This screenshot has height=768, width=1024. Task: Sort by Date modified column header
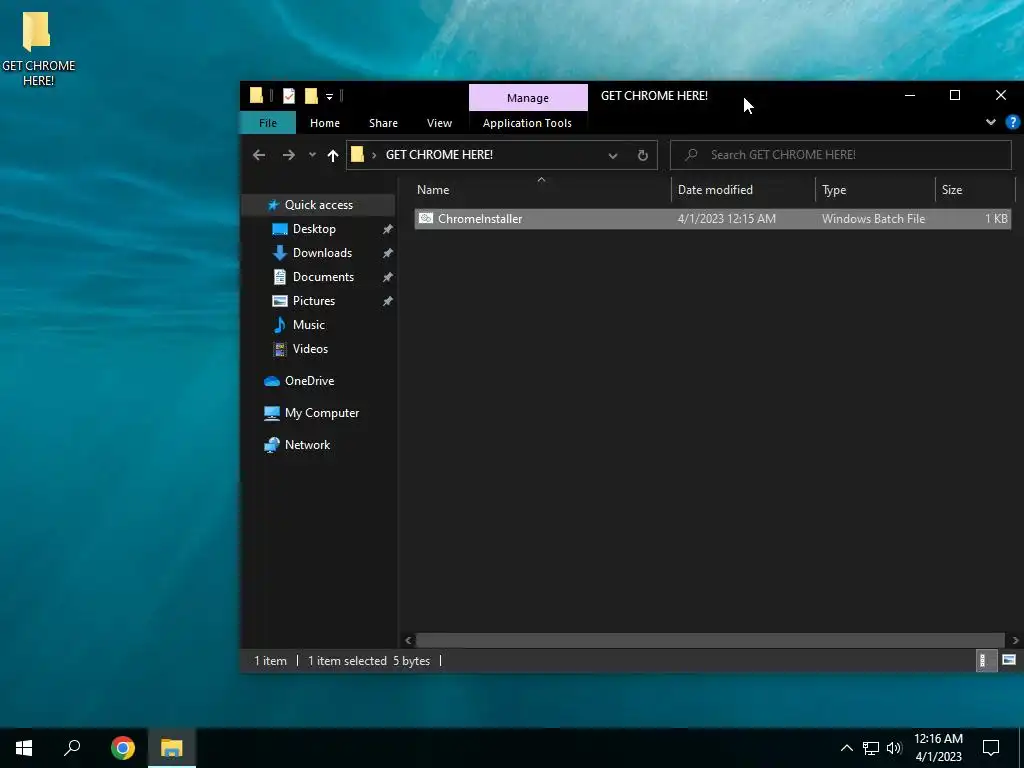(743, 190)
